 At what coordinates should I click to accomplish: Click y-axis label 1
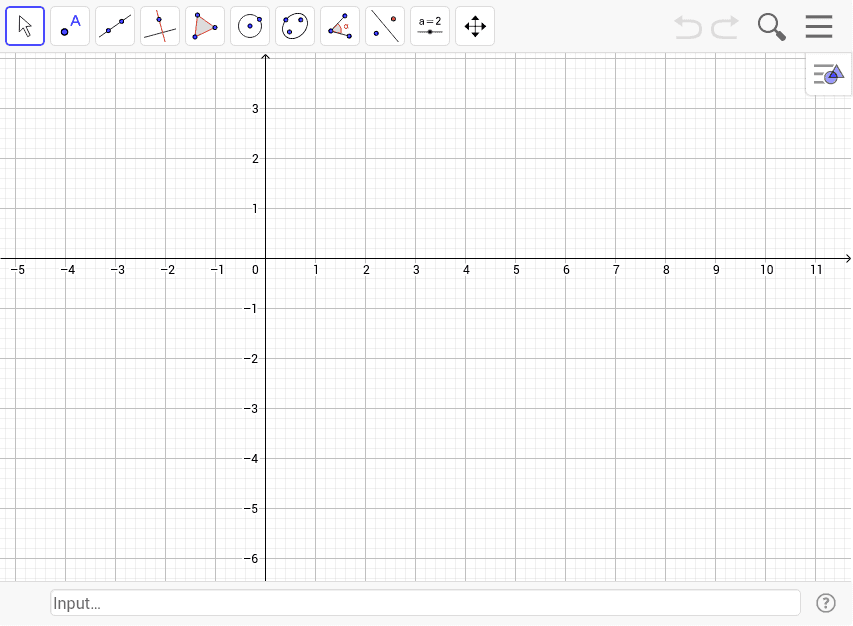click(x=255, y=209)
